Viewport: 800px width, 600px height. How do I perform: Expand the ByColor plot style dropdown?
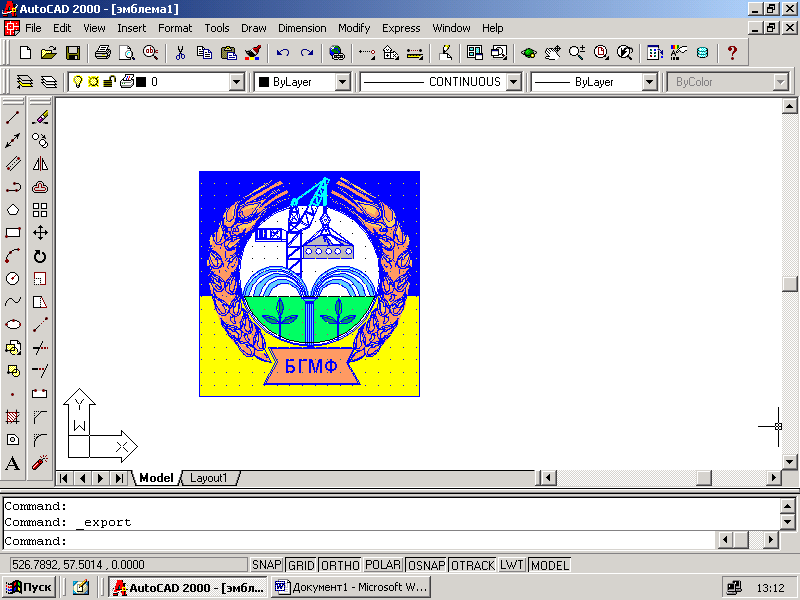point(780,82)
